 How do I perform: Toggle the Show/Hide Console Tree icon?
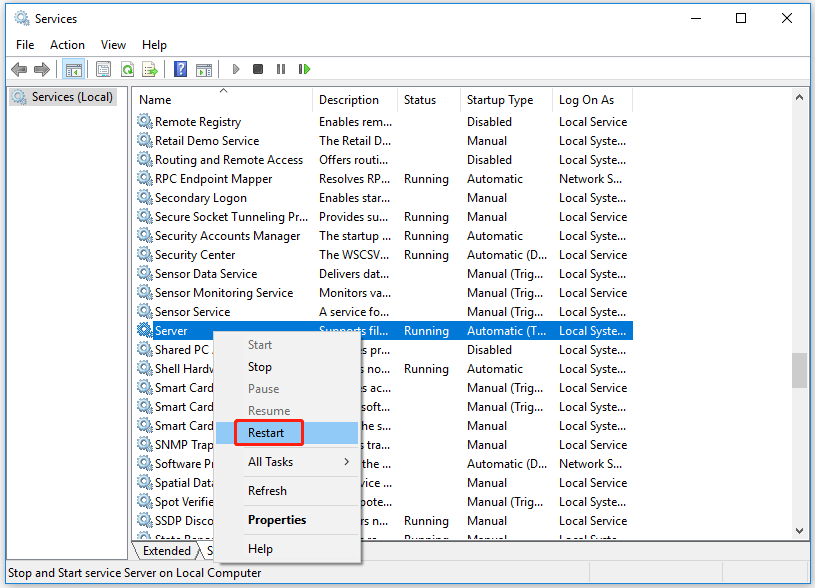pyautogui.click(x=73, y=69)
